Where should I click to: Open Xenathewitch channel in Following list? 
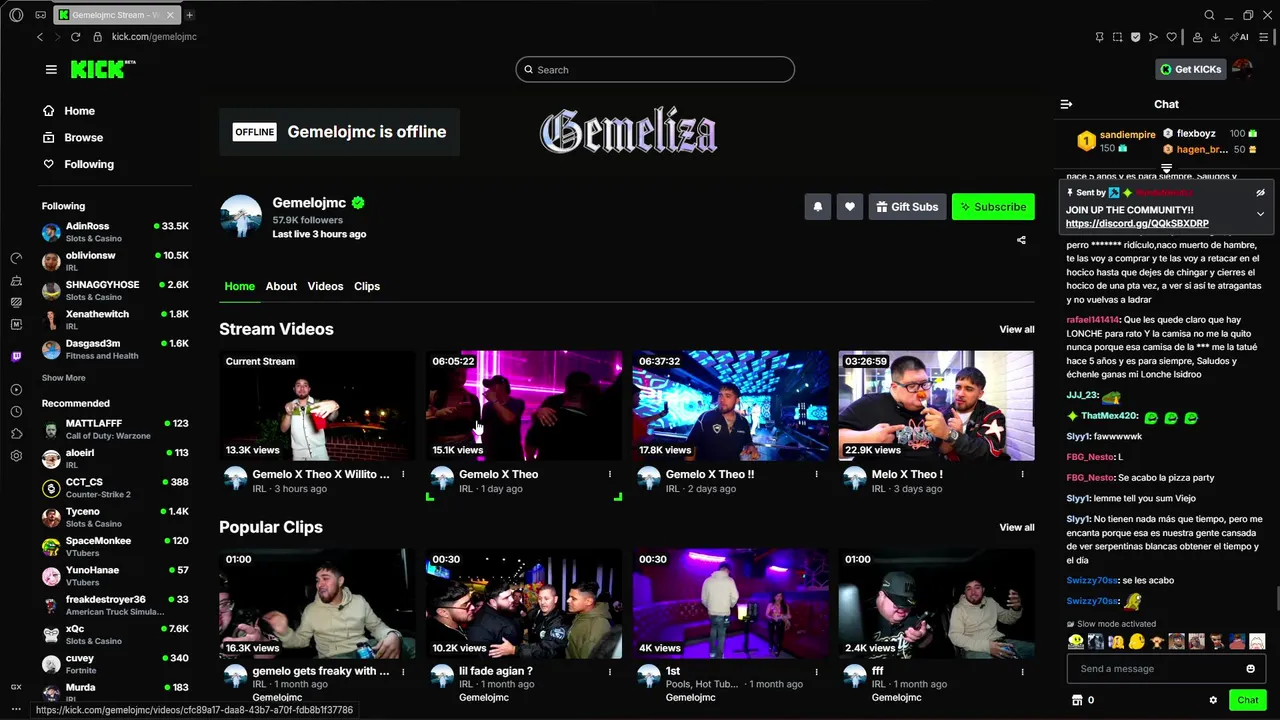point(115,320)
